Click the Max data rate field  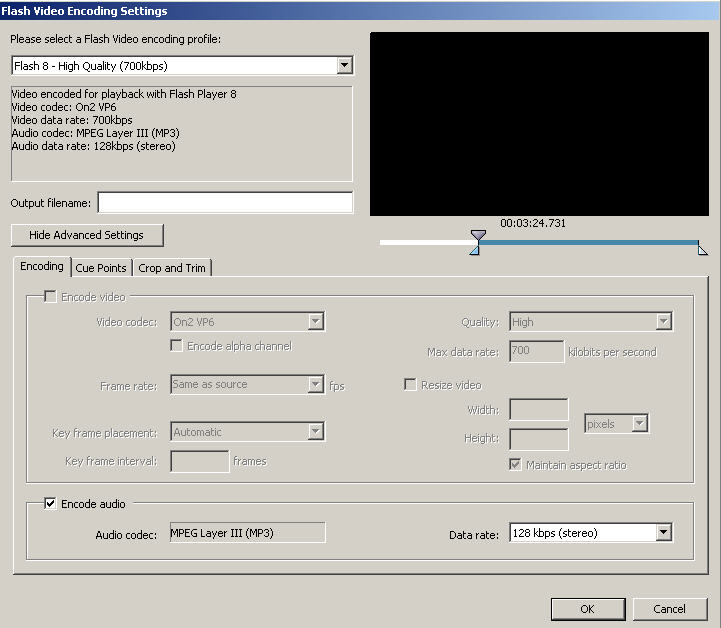[536, 351]
